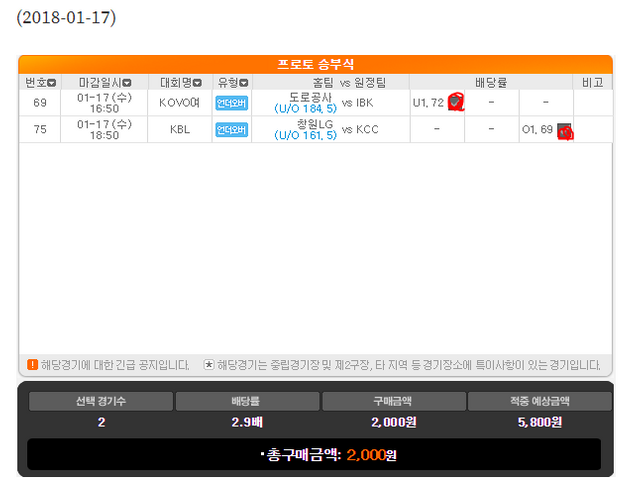Click the 구매금액 summary header
Viewport: 640px width, 492px height.
[x=394, y=401]
